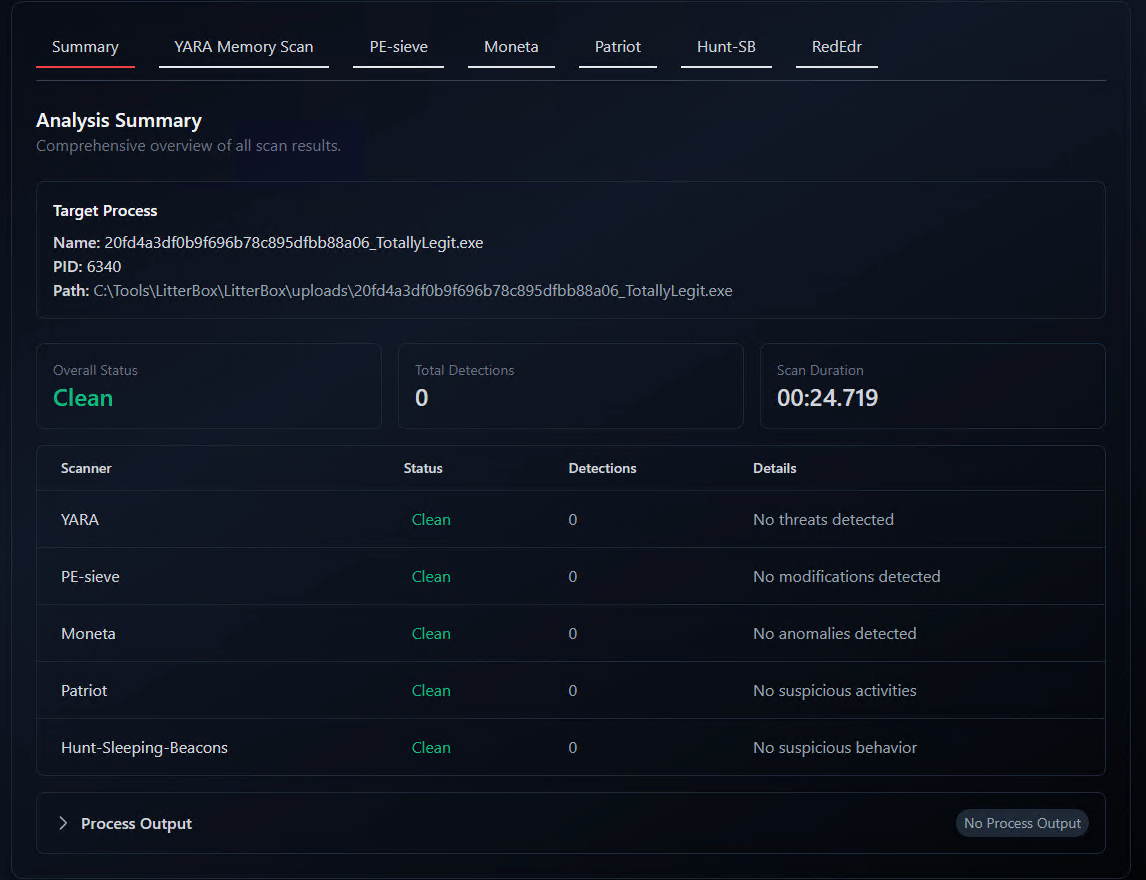Select the Summary tab
Viewport: 1146px width, 880px height.
tap(85, 47)
